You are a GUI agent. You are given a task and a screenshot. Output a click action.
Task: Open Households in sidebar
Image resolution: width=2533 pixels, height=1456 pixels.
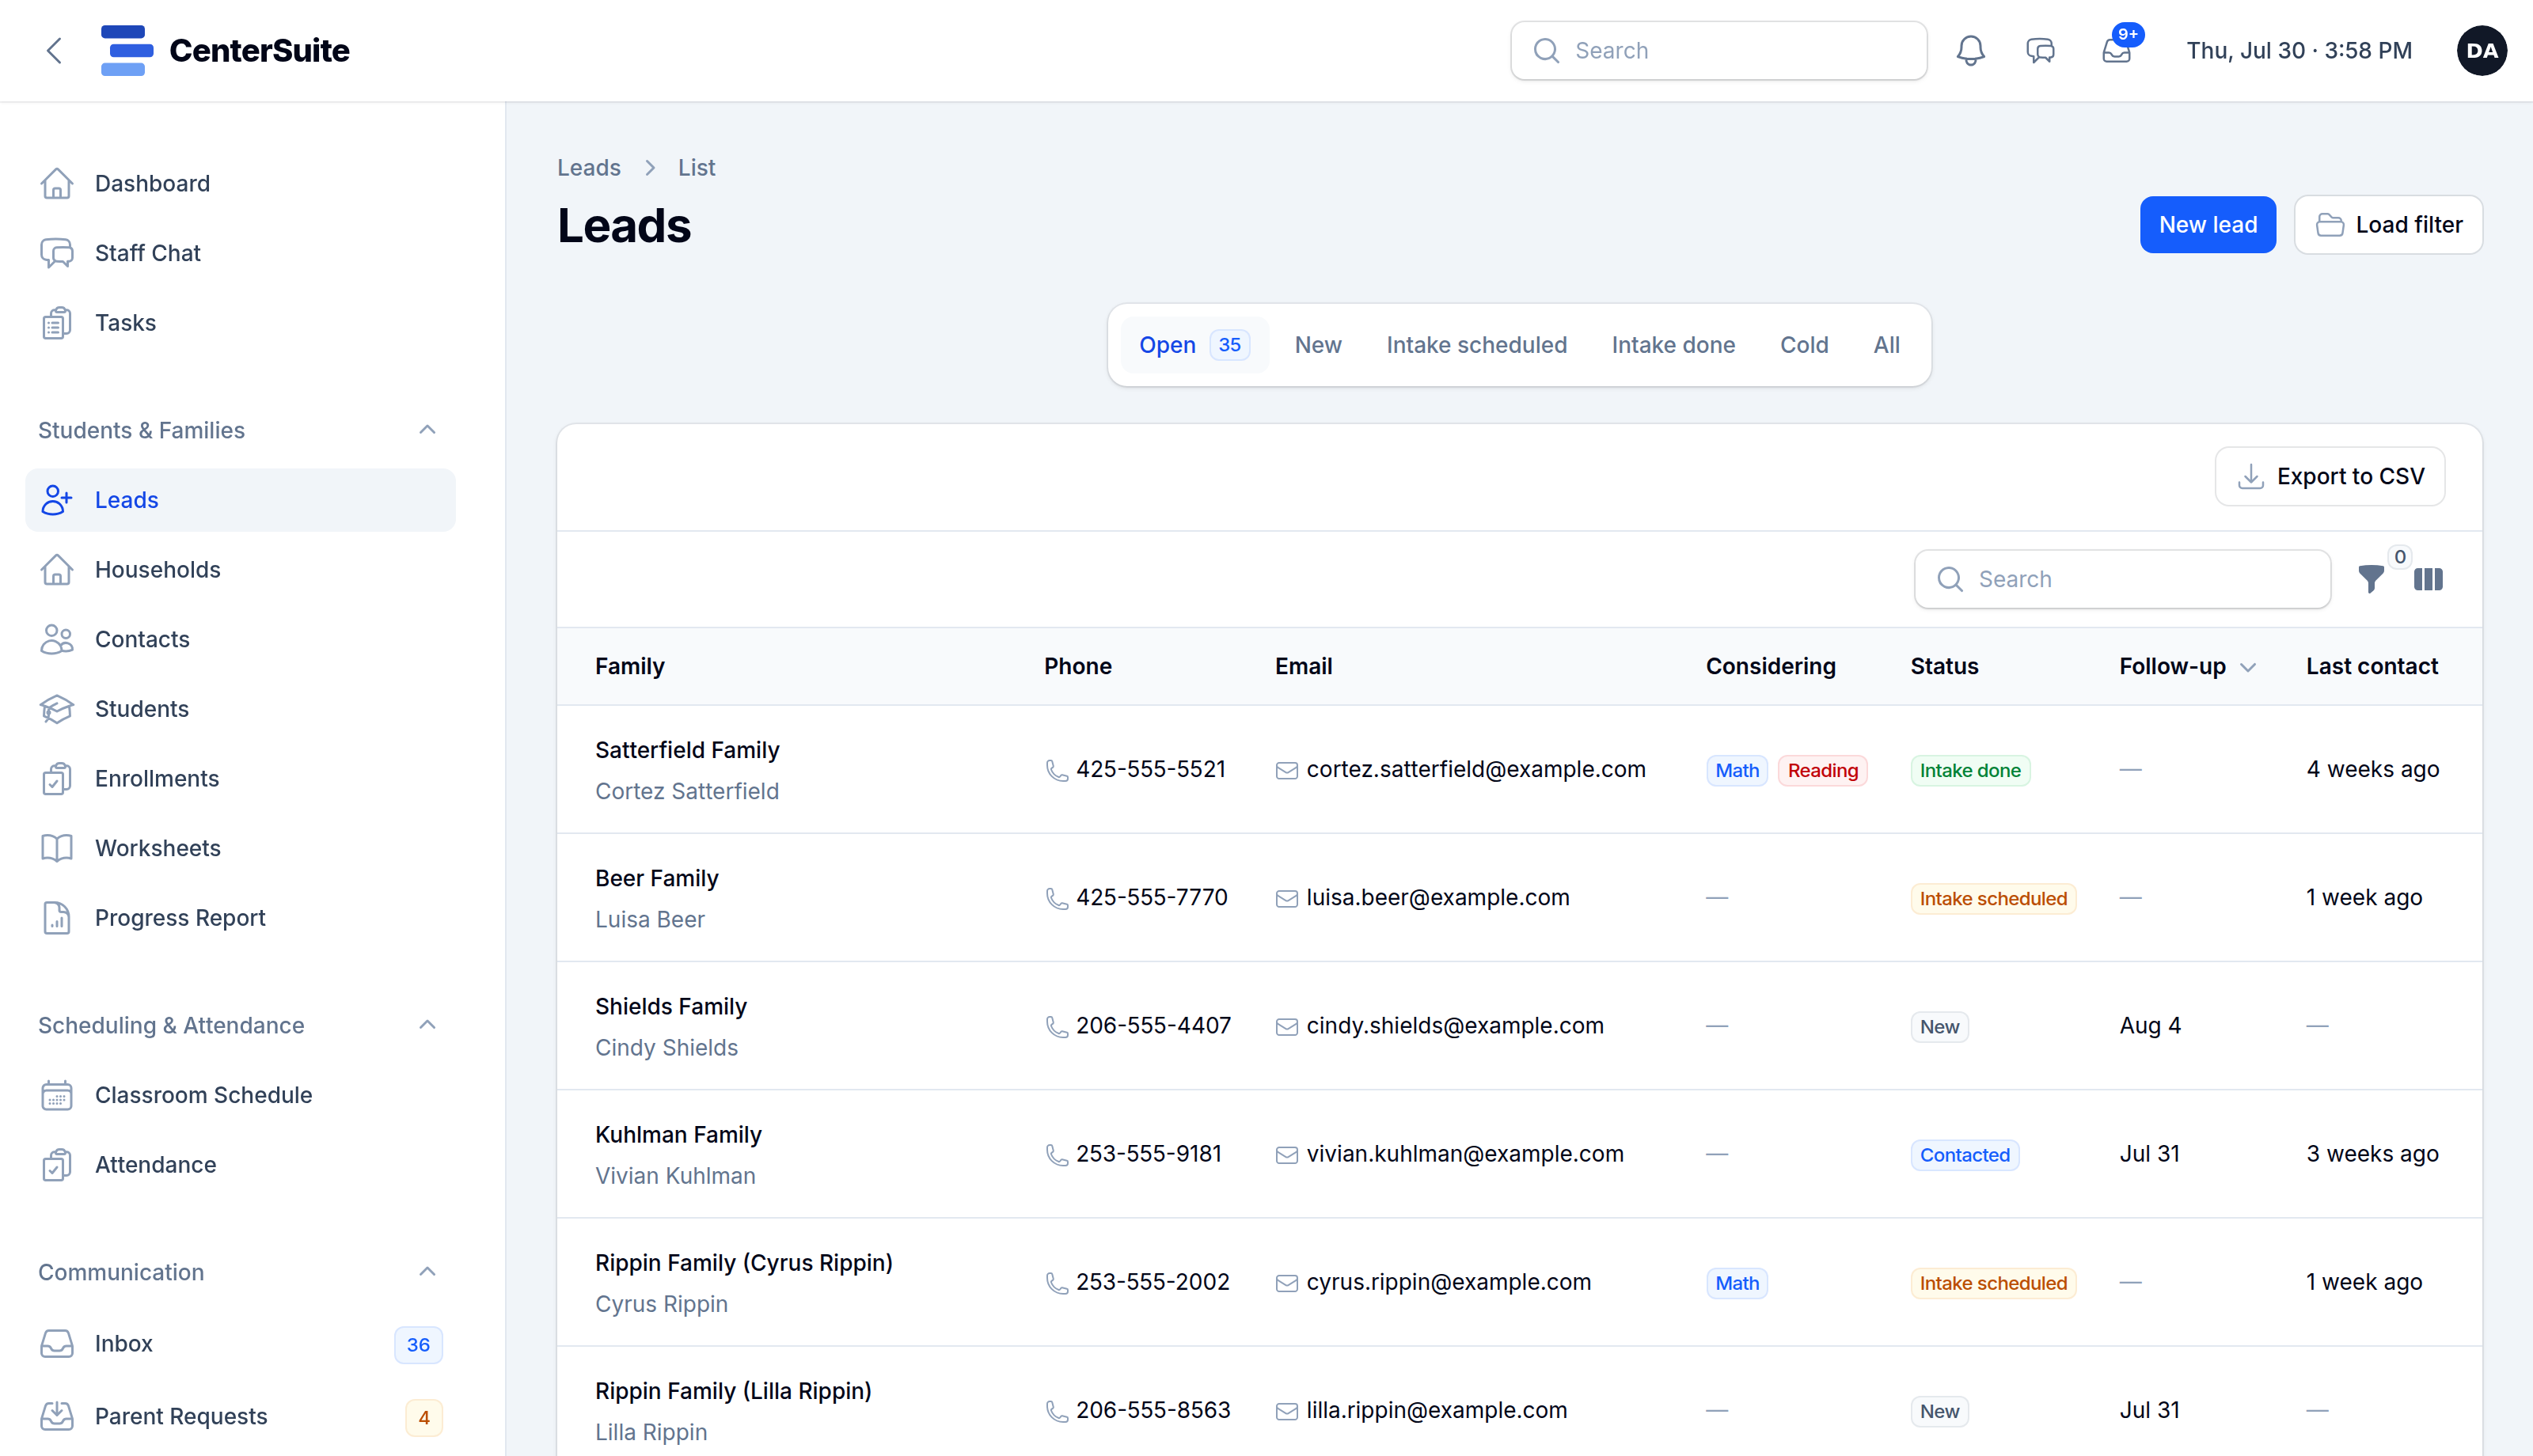tap(240, 570)
